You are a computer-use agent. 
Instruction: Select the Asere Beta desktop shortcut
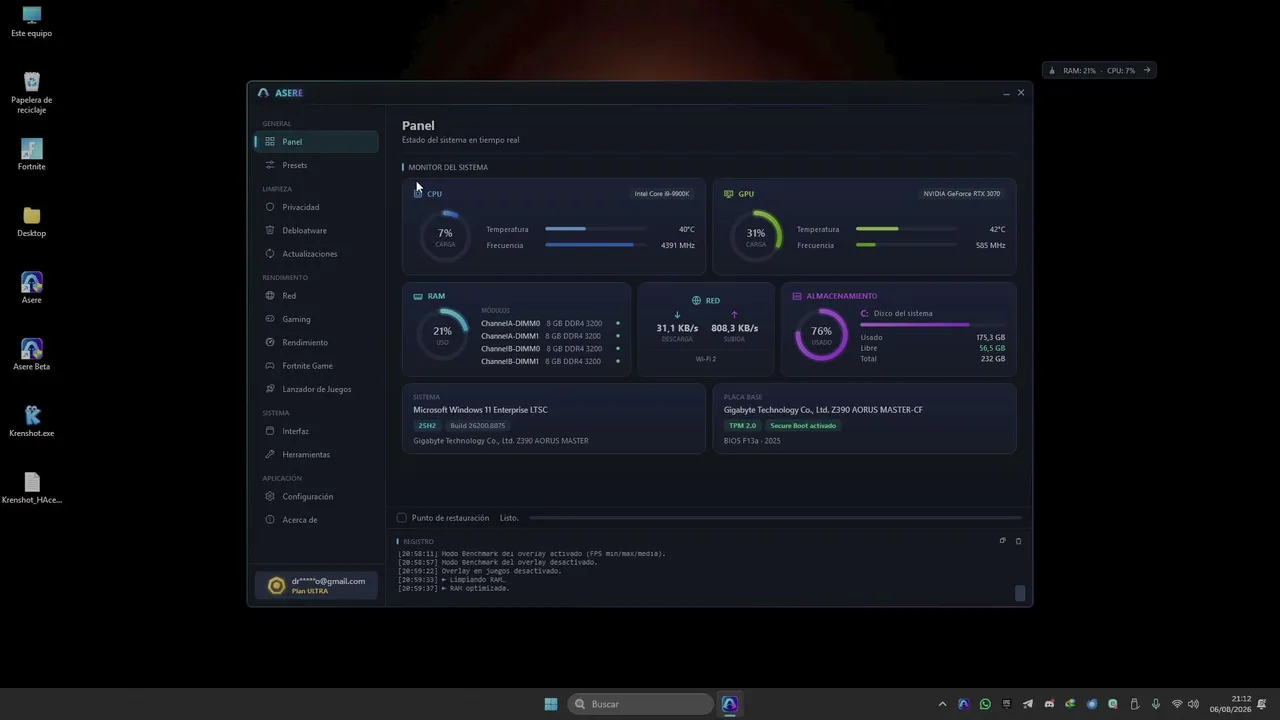[x=32, y=355]
